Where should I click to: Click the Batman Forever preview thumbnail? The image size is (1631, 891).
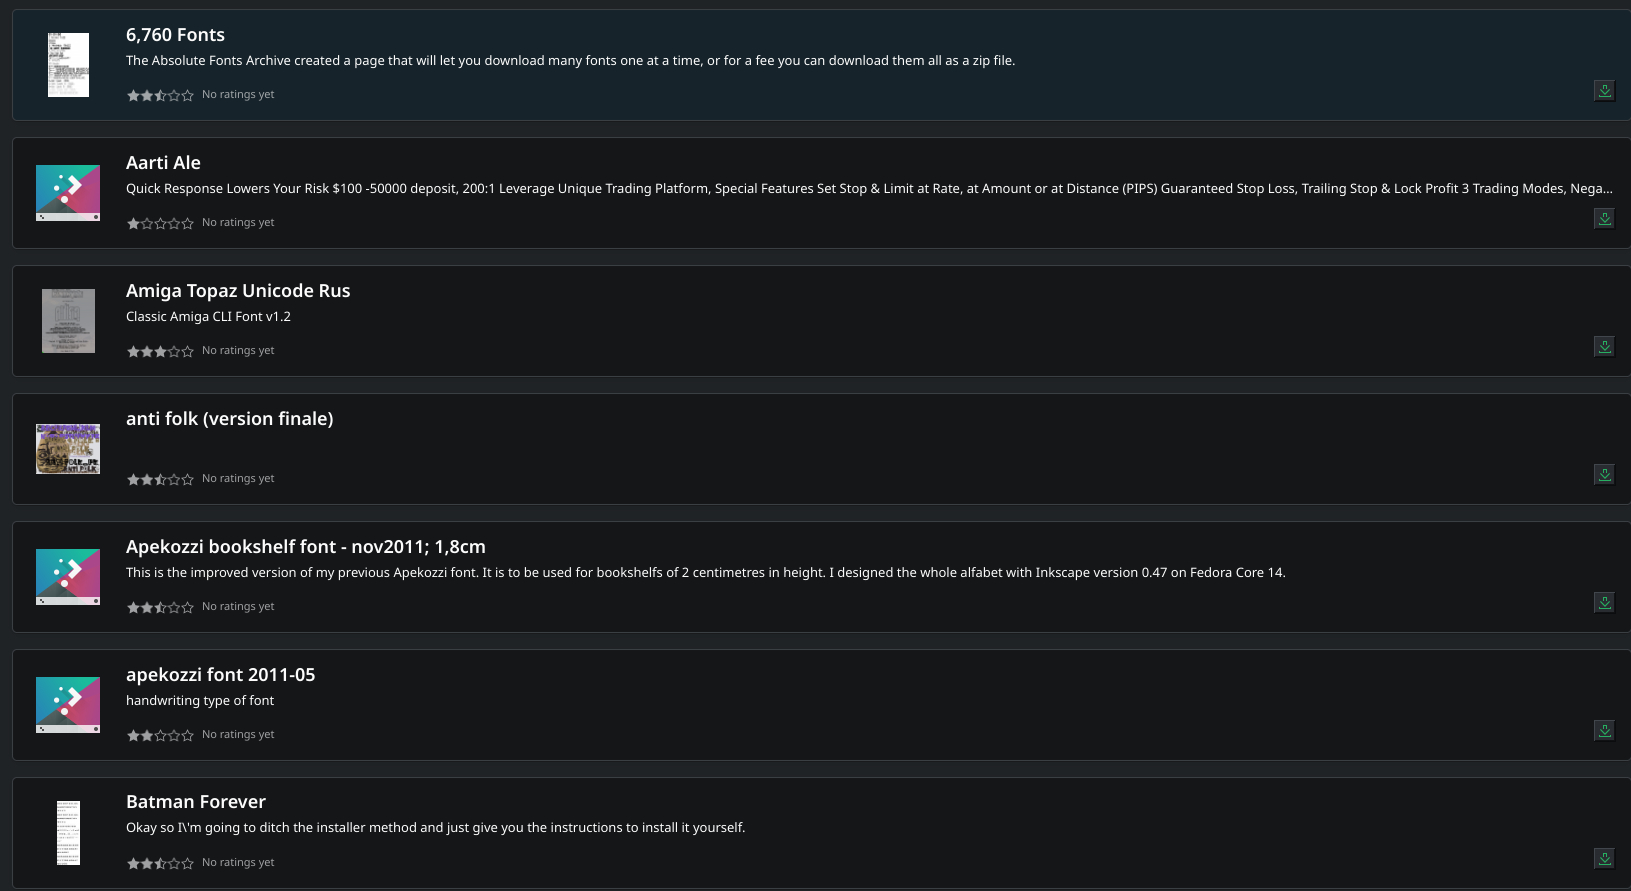click(x=68, y=832)
